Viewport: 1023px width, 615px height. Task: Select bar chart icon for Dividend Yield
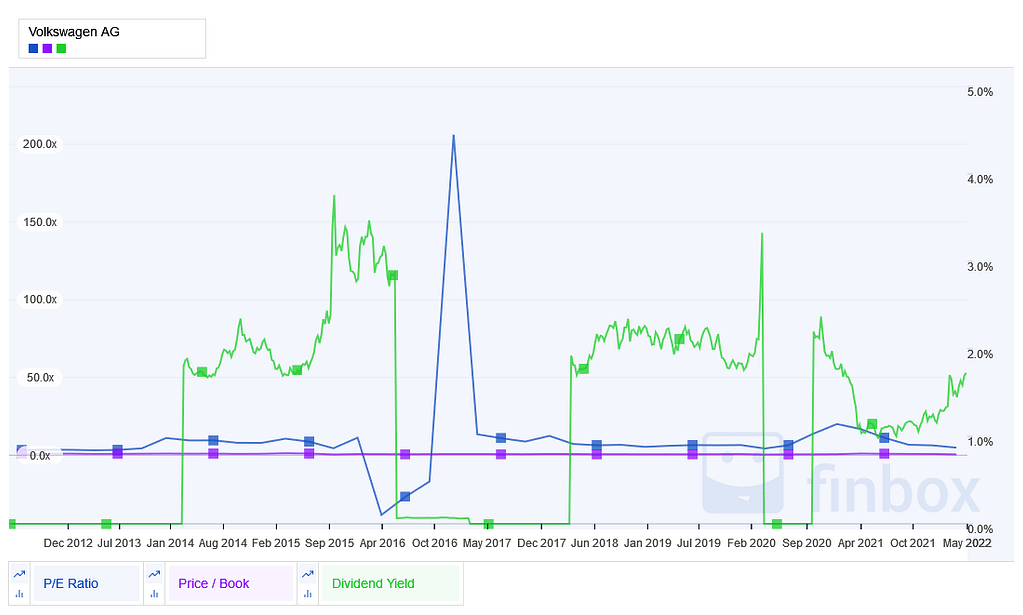307,593
